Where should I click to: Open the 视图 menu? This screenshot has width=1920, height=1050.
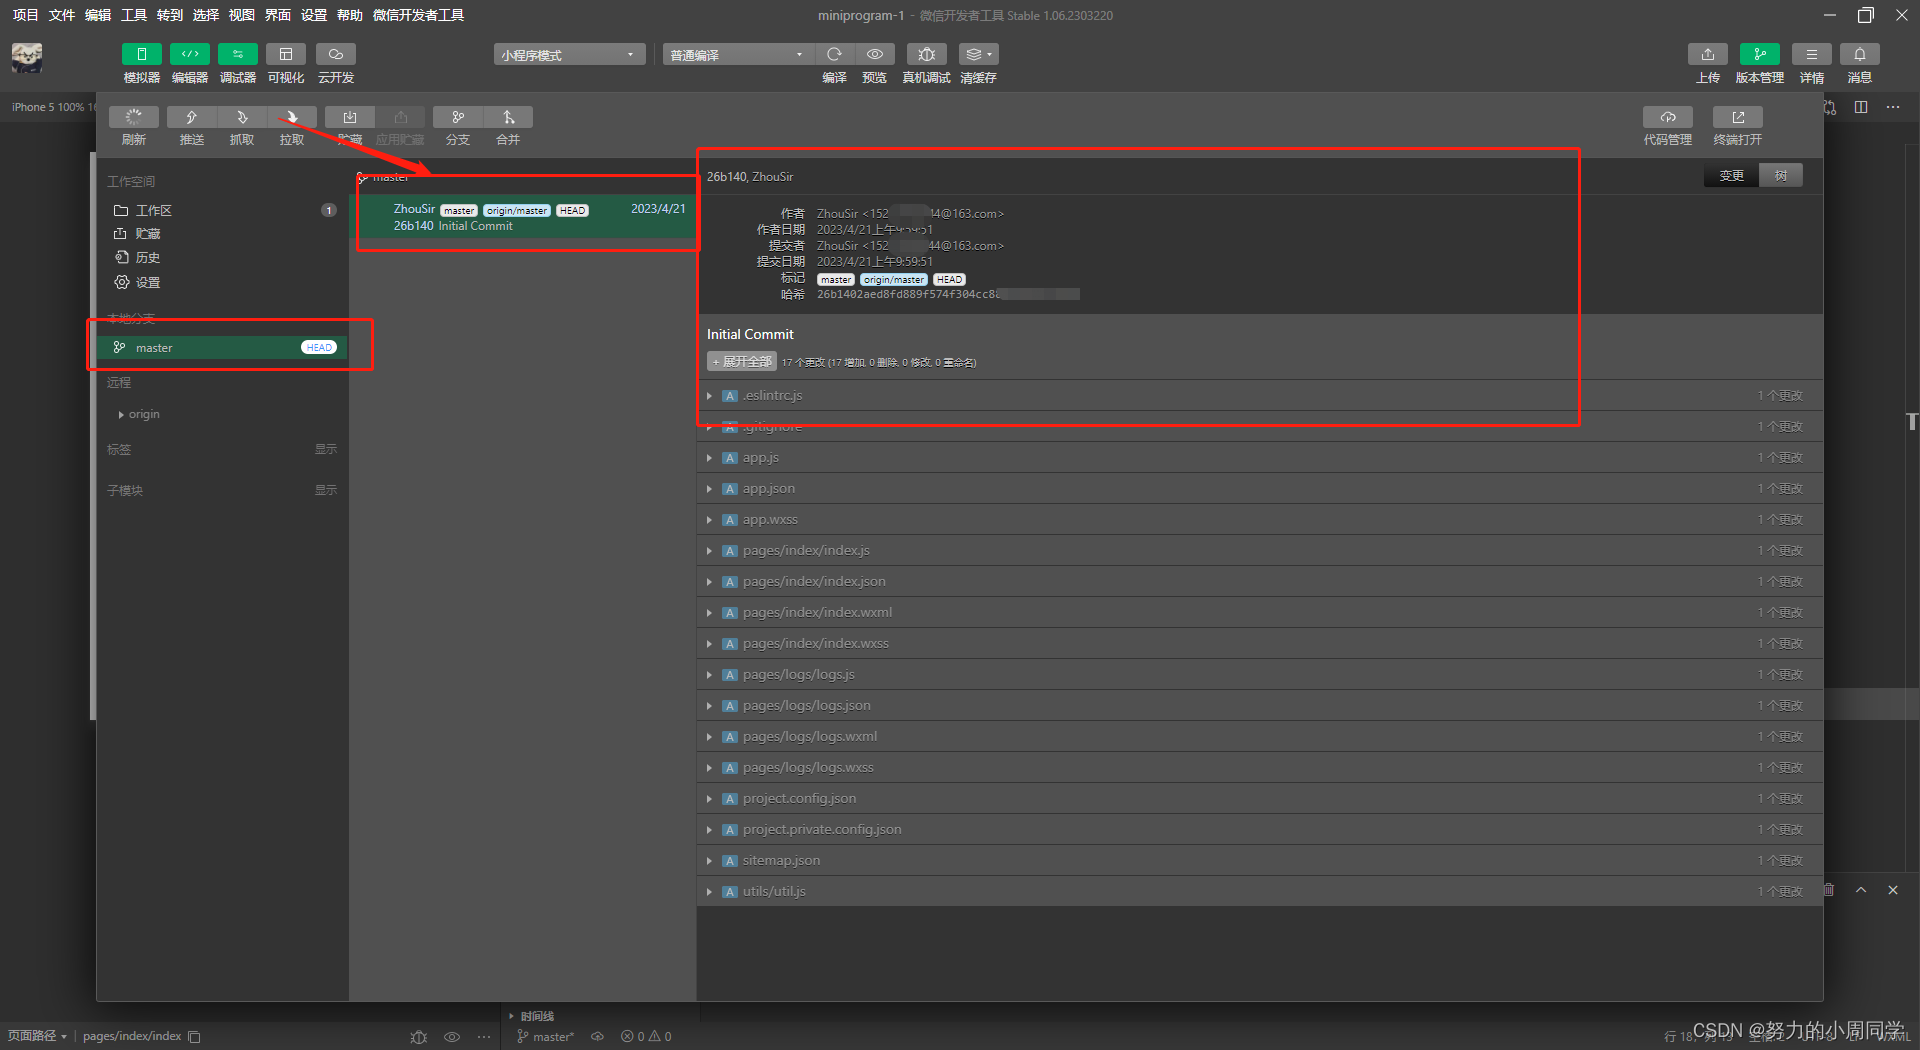242,15
